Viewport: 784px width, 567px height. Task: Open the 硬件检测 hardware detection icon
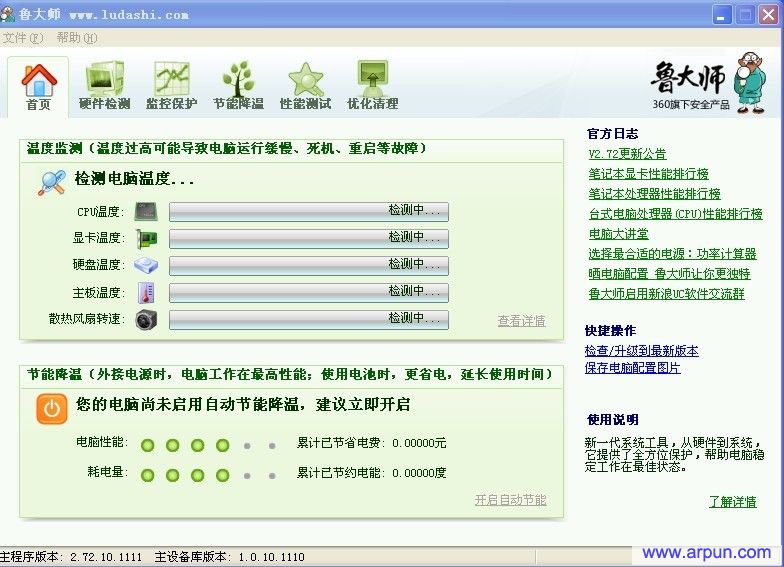click(x=104, y=78)
